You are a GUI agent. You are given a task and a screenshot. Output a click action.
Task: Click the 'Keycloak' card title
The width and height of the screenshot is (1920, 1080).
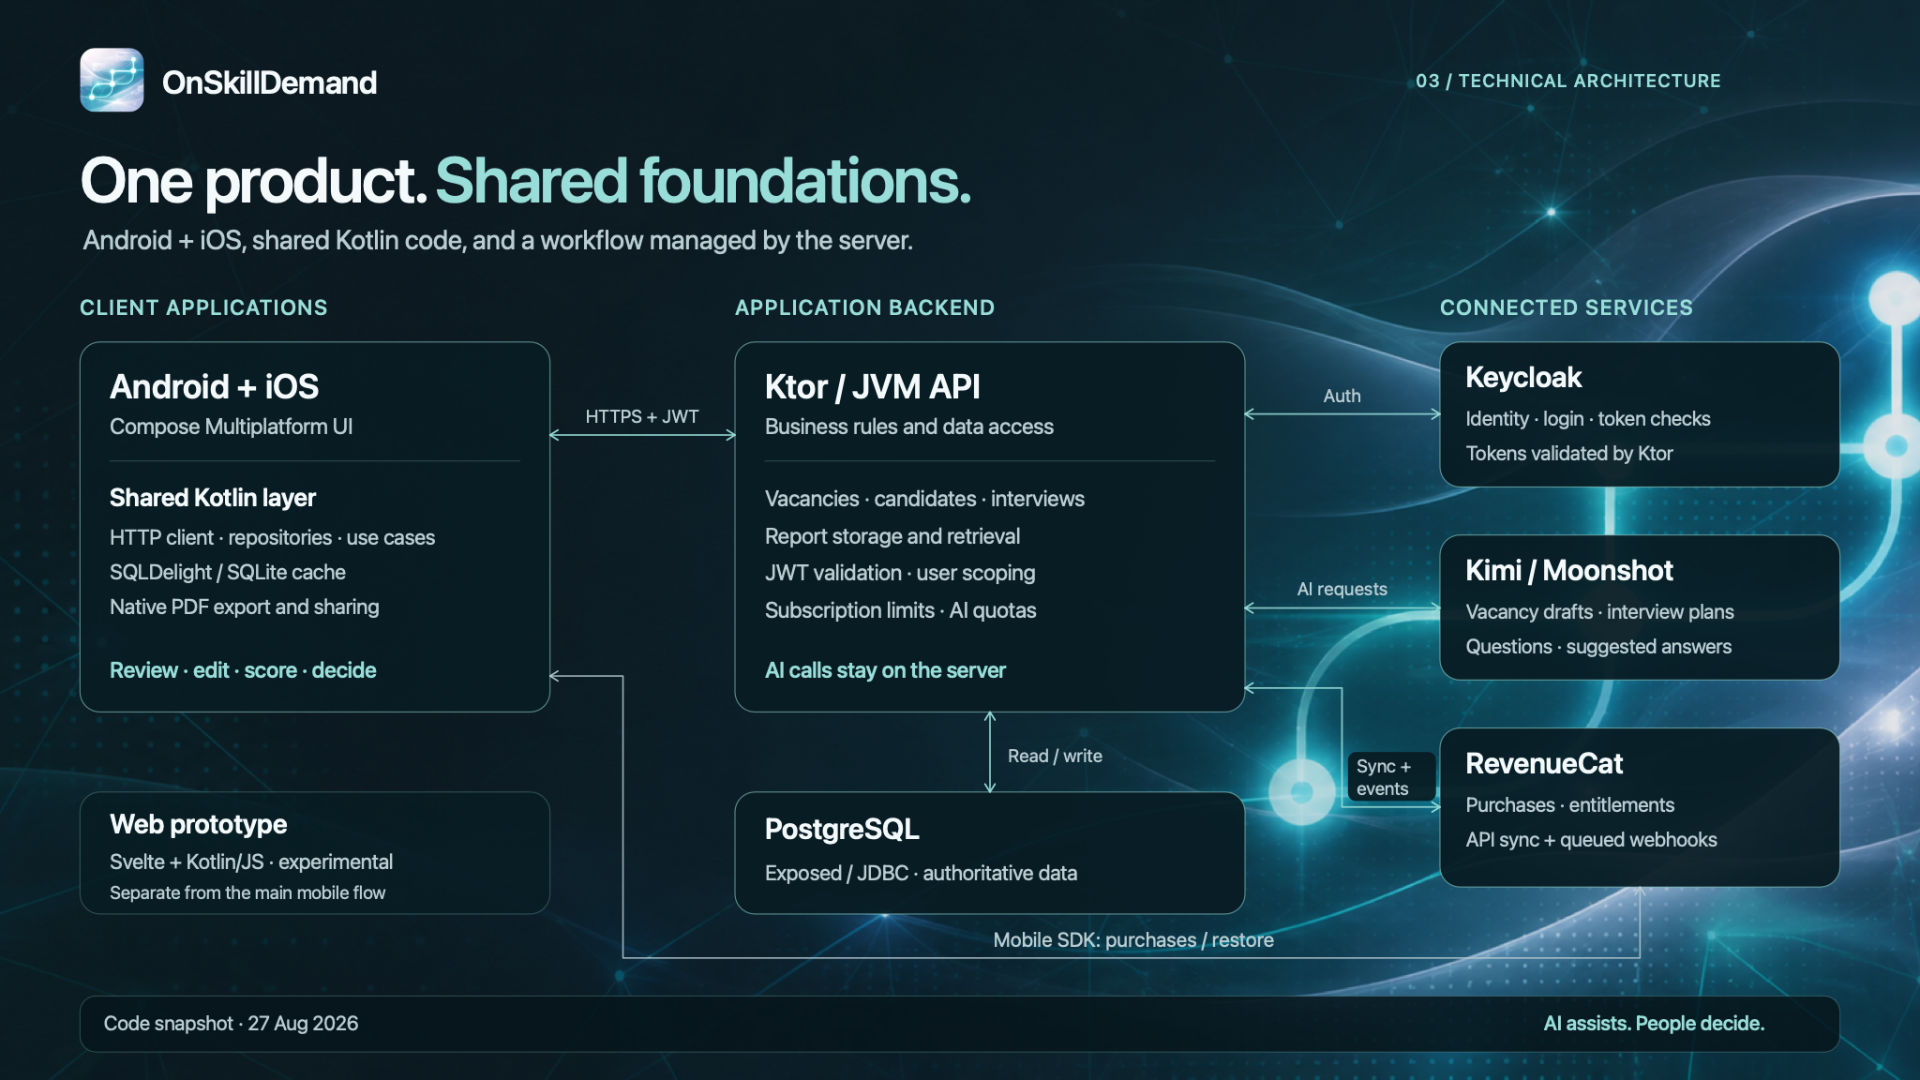tap(1523, 378)
